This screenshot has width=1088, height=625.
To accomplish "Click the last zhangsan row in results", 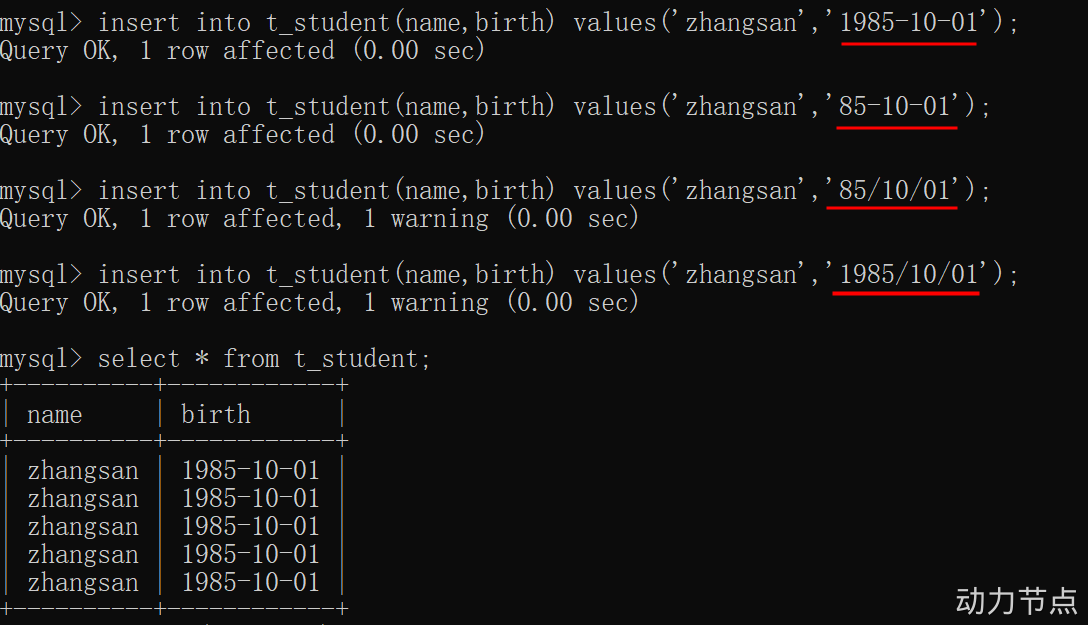I will (x=173, y=583).
